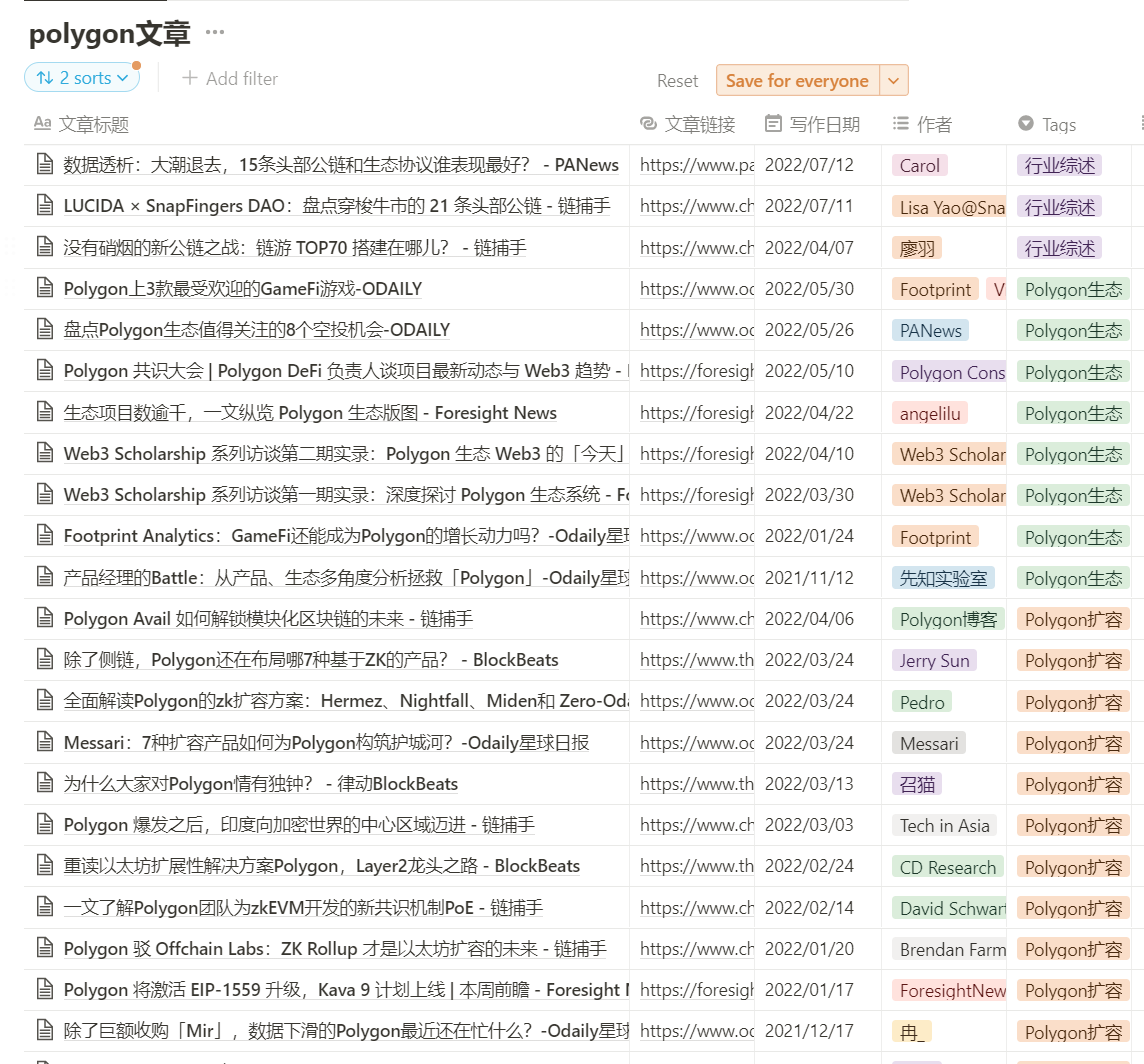Click the date 2022/05/30
The height and width of the screenshot is (1064, 1144).
[x=809, y=289]
